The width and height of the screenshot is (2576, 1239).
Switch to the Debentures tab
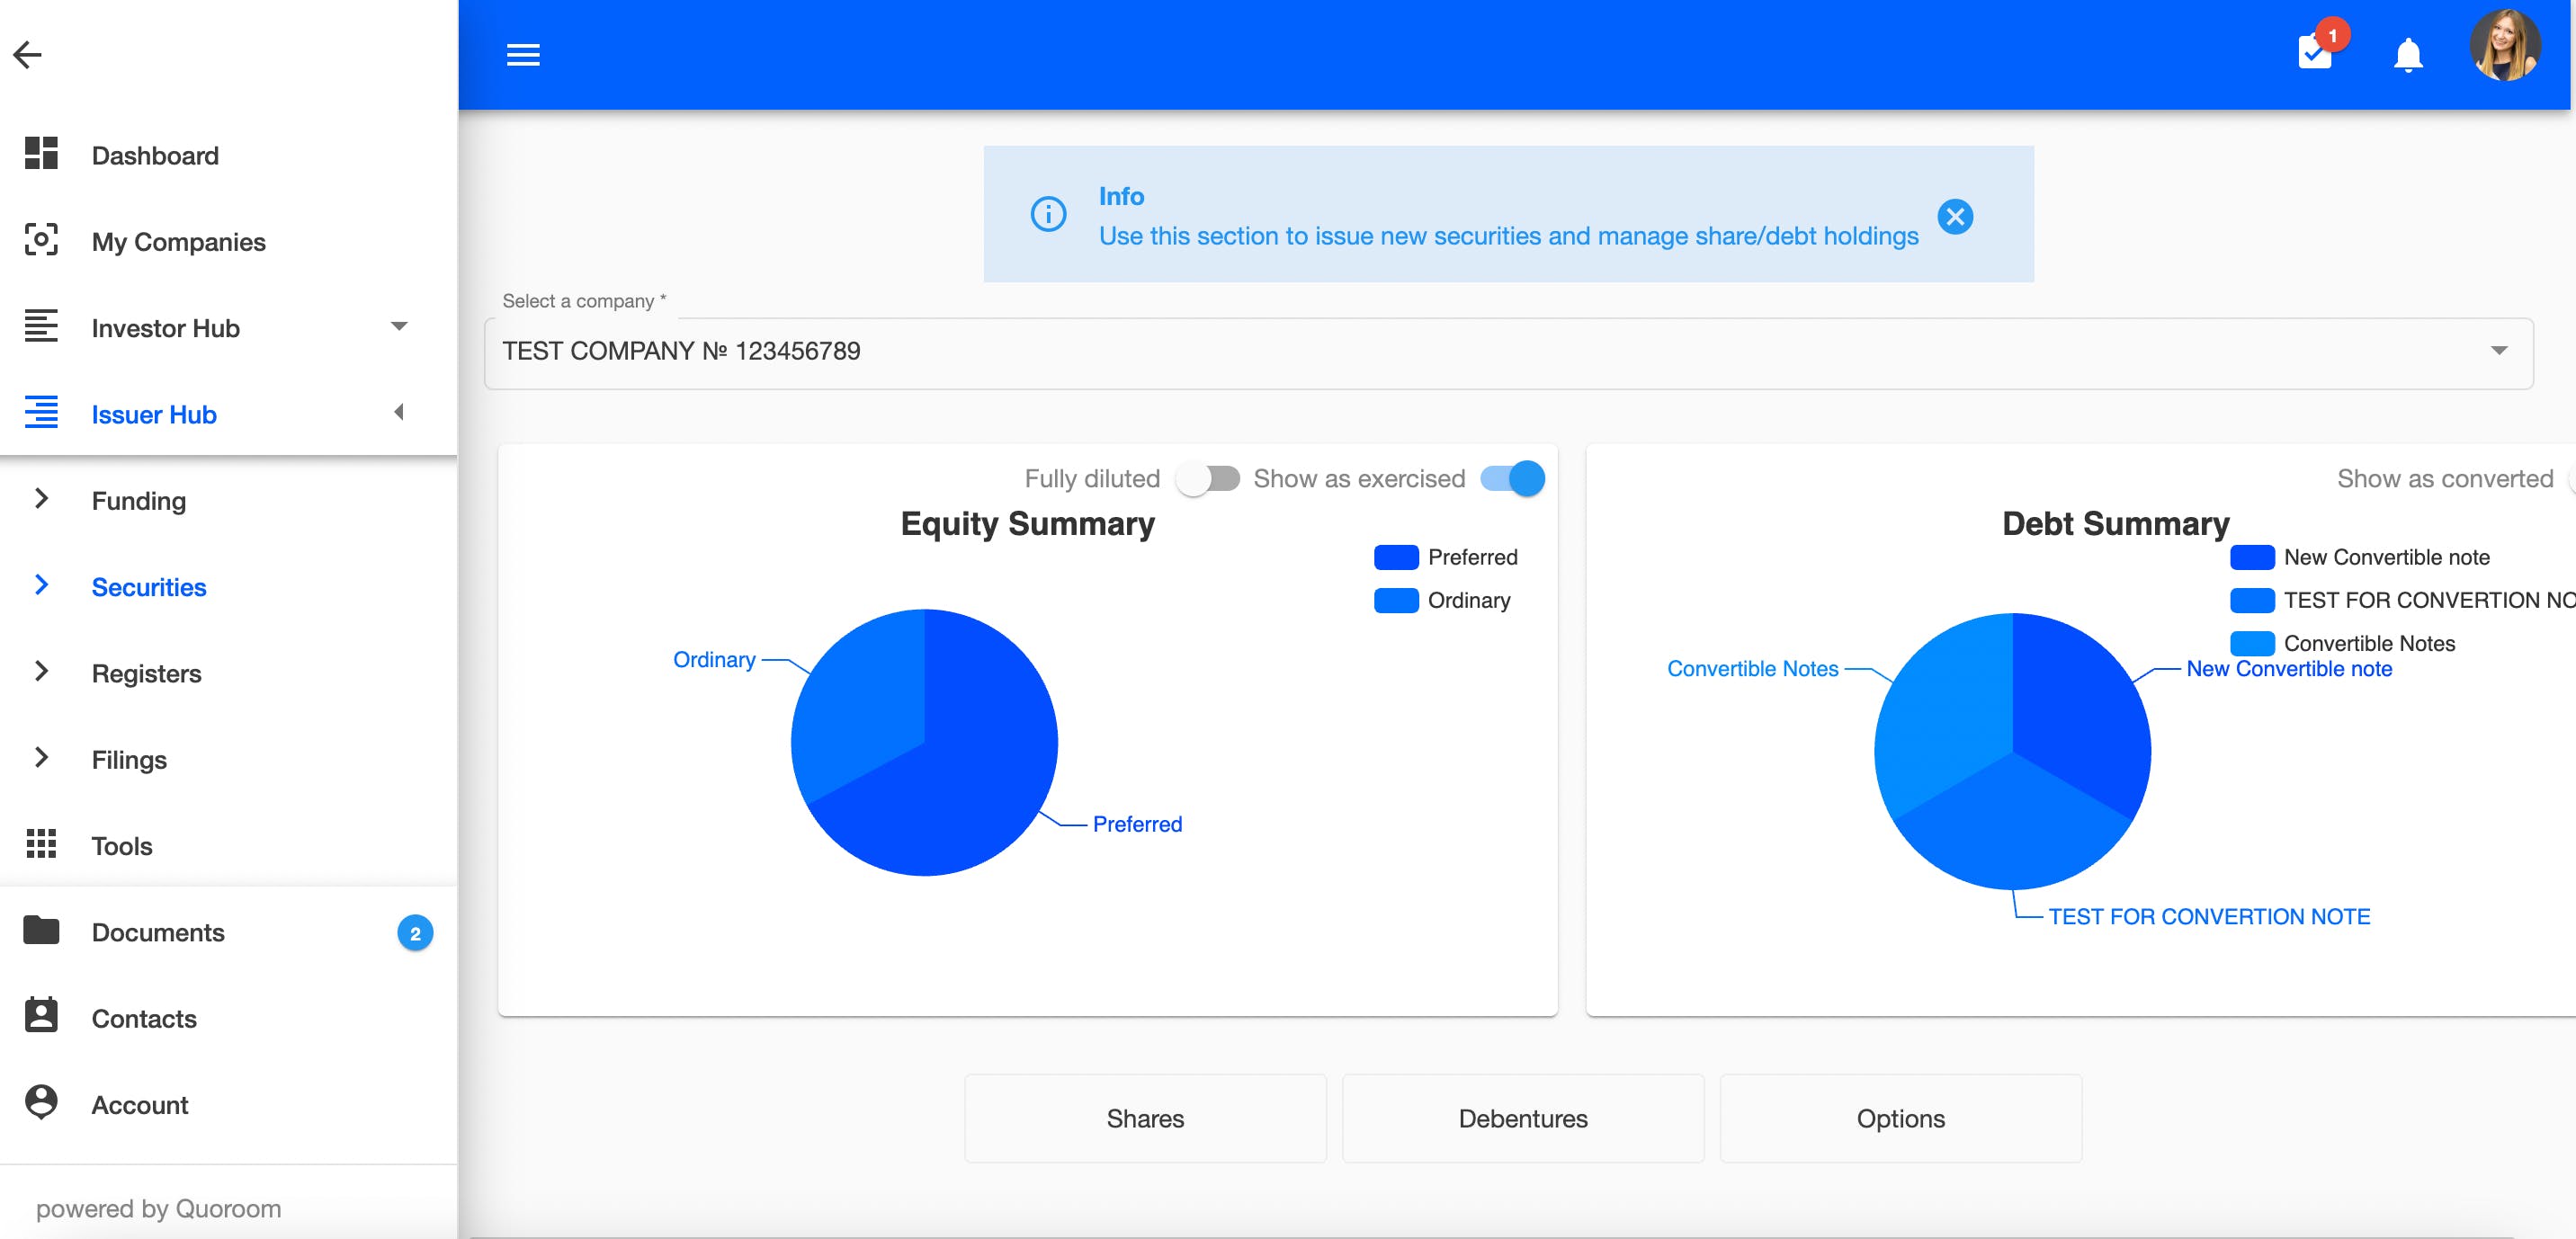[x=1522, y=1118]
